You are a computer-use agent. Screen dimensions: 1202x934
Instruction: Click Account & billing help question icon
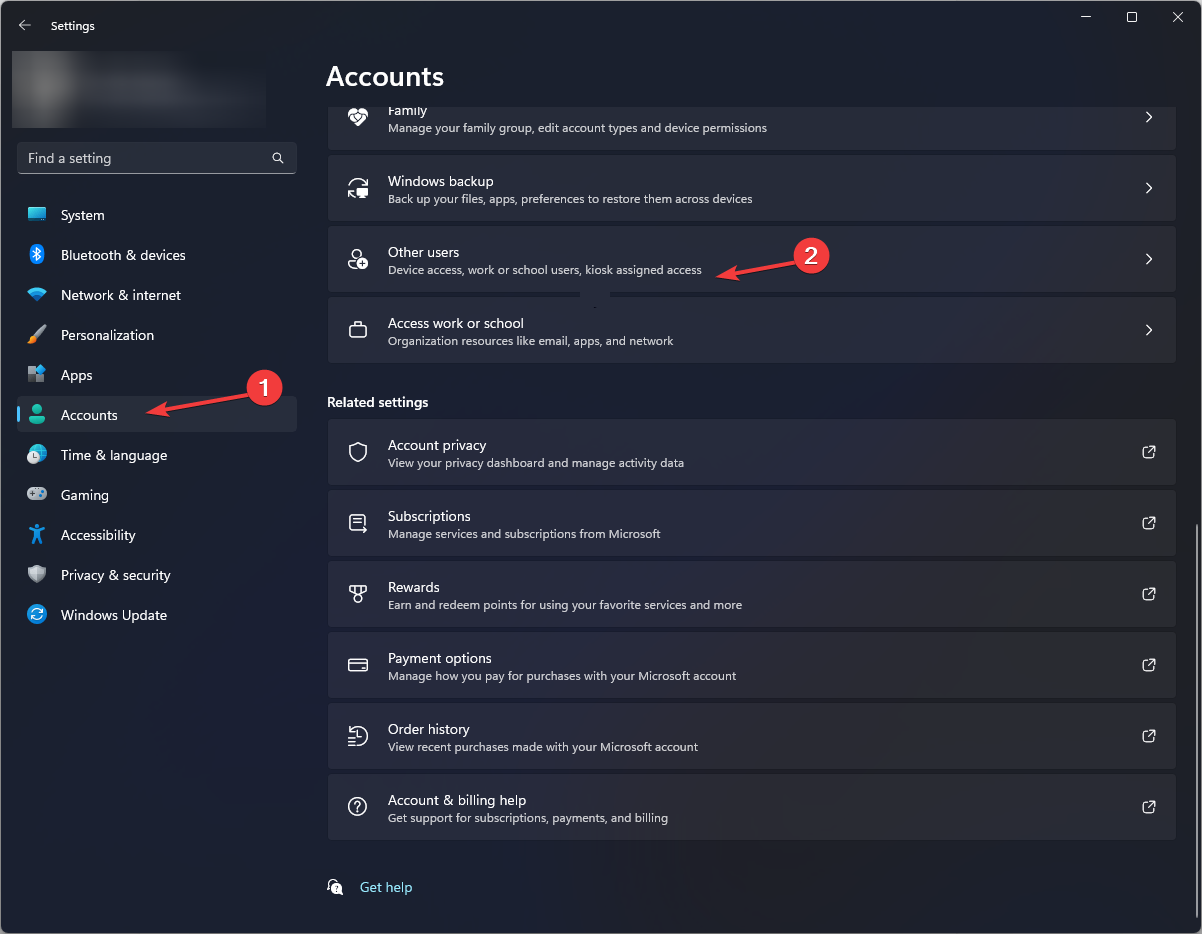(x=358, y=807)
